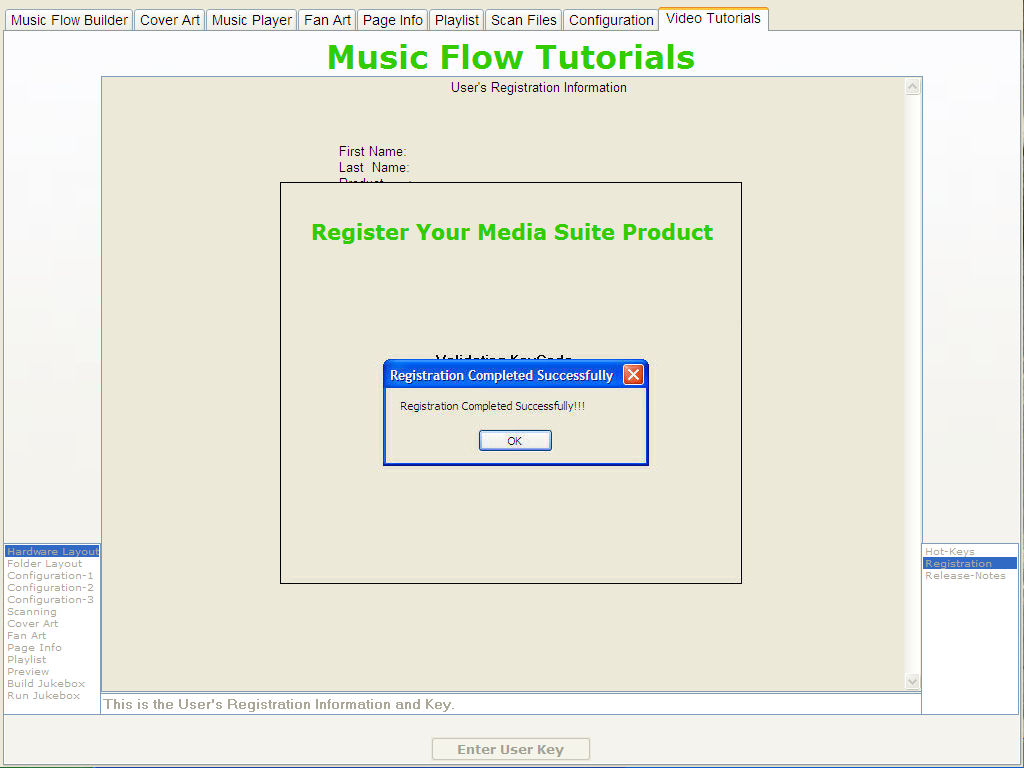Click OK in the registration success dialog

[515, 441]
